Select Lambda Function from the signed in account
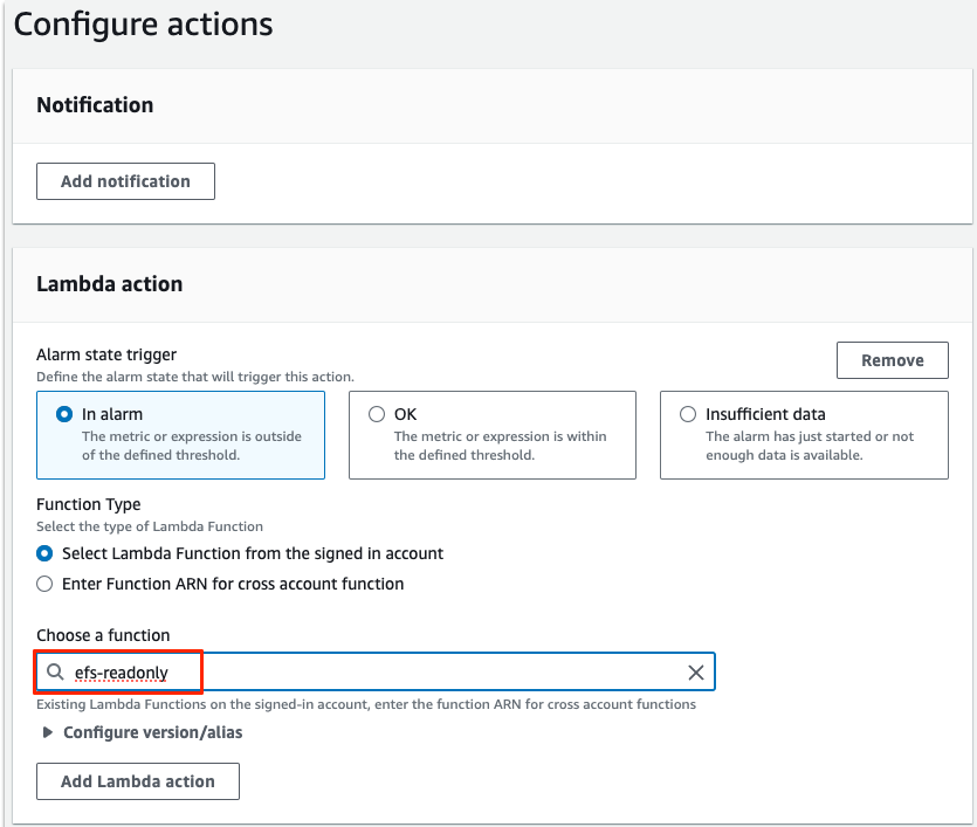 [43, 552]
